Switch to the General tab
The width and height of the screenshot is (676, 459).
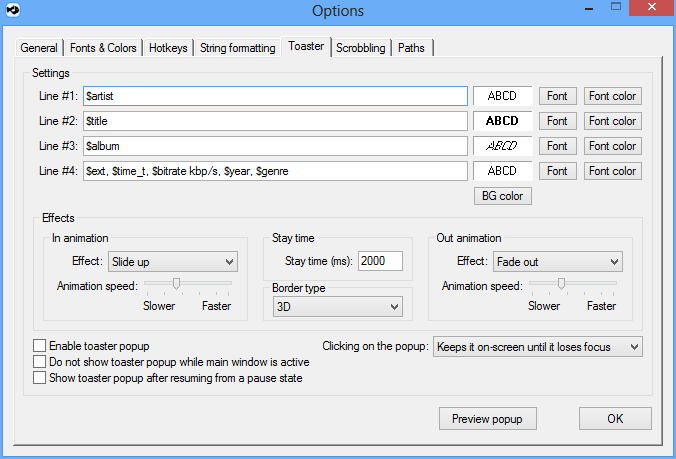[x=39, y=48]
